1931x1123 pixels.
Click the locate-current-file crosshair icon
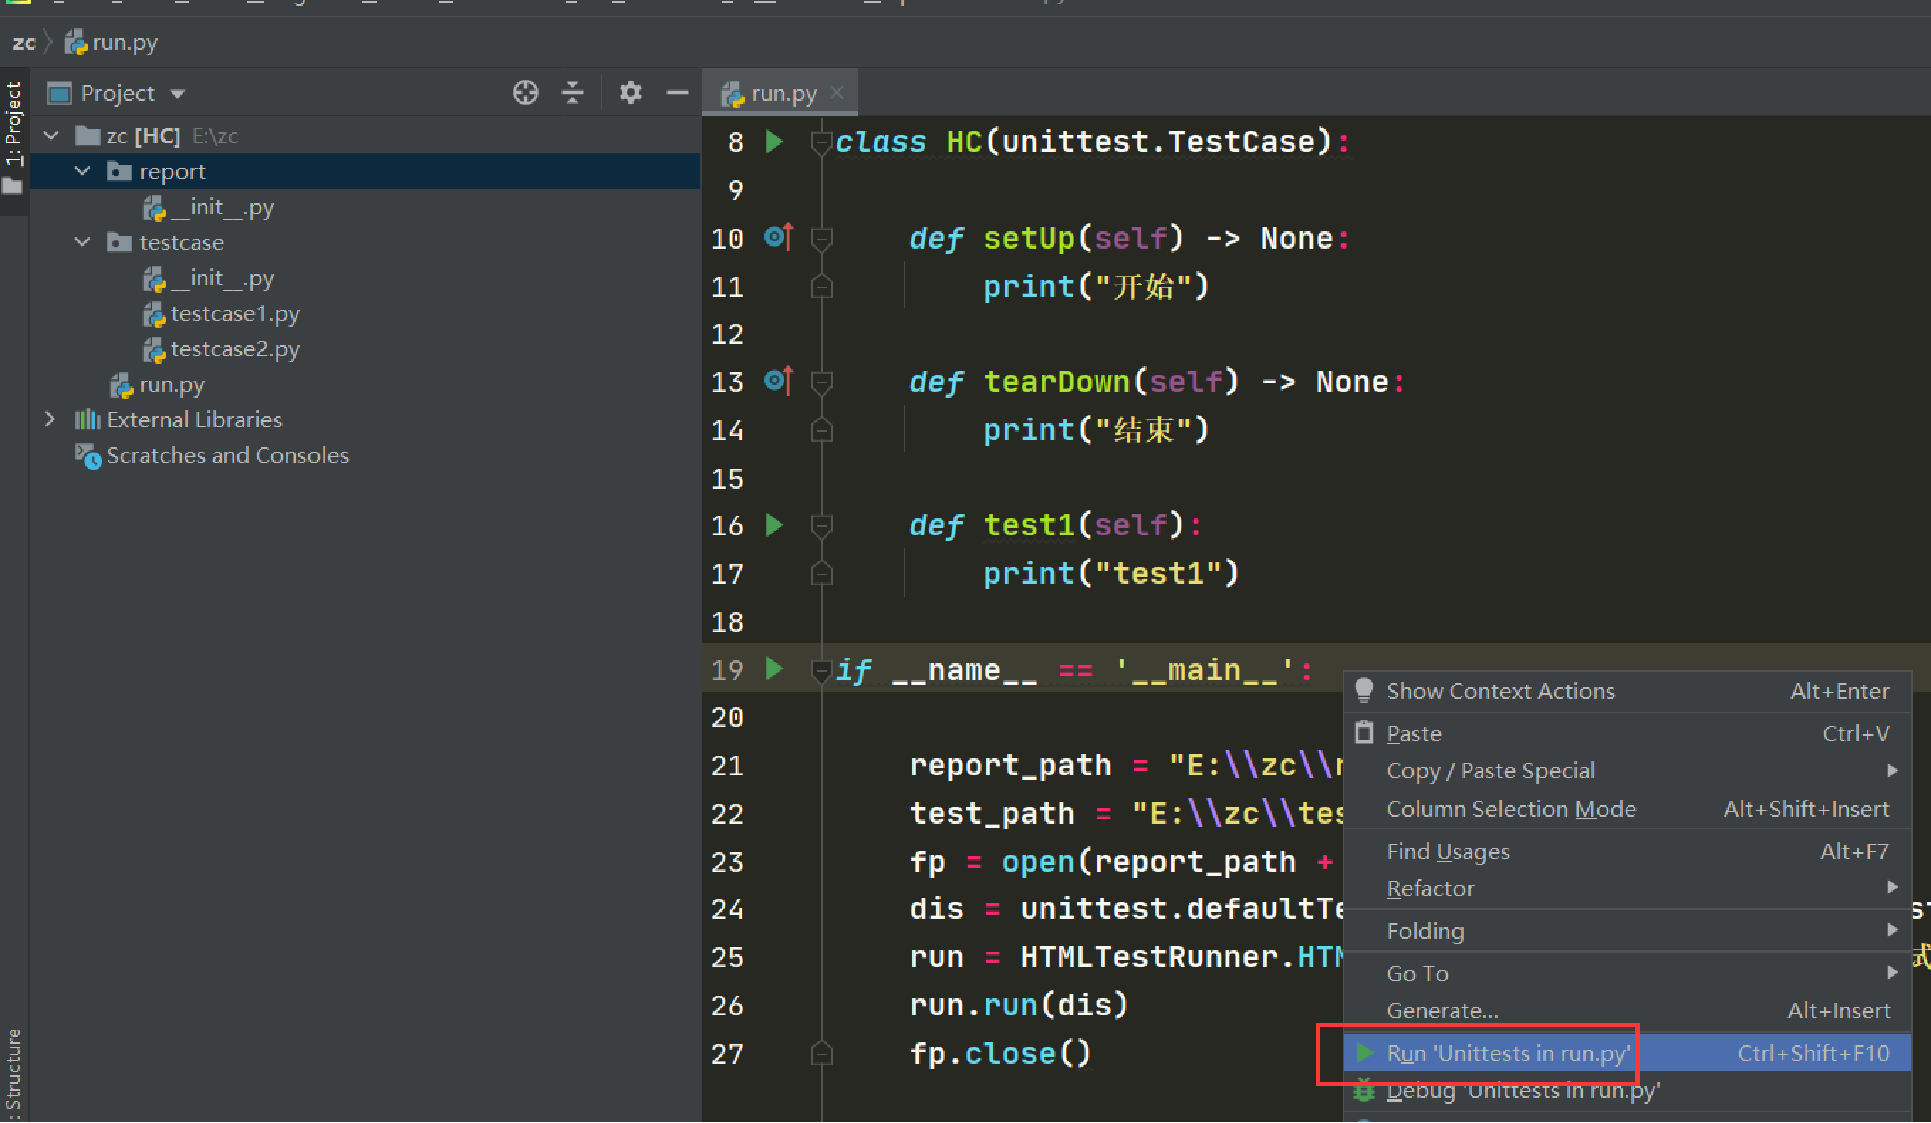point(525,93)
